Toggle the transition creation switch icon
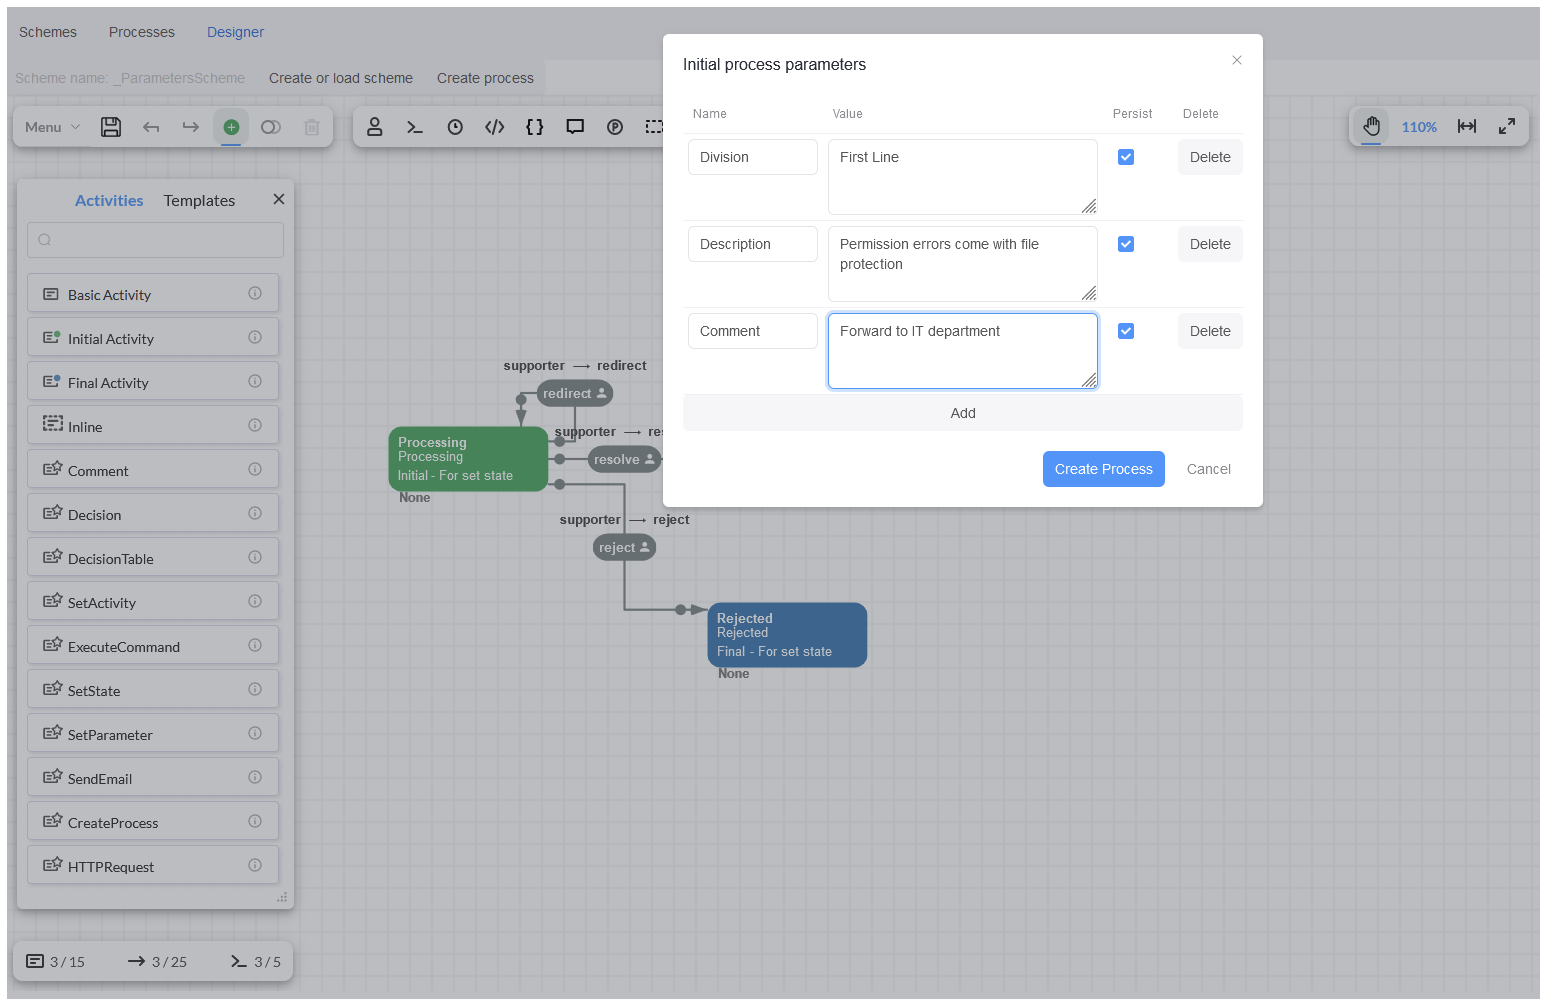The width and height of the screenshot is (1548, 1006). 271,127
